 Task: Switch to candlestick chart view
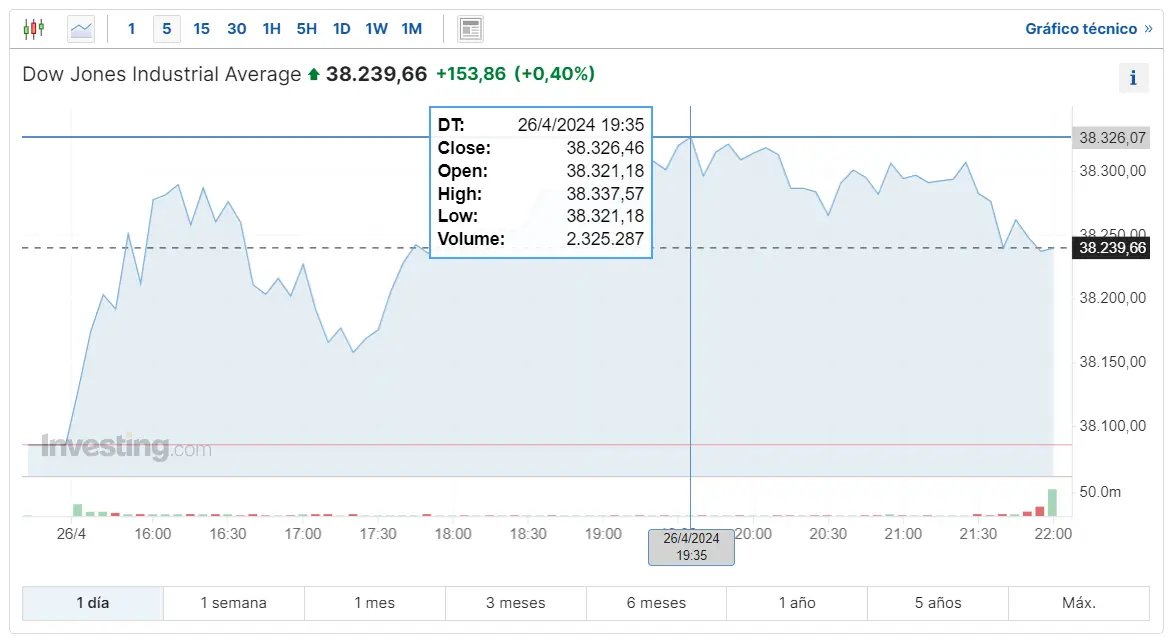[33, 28]
